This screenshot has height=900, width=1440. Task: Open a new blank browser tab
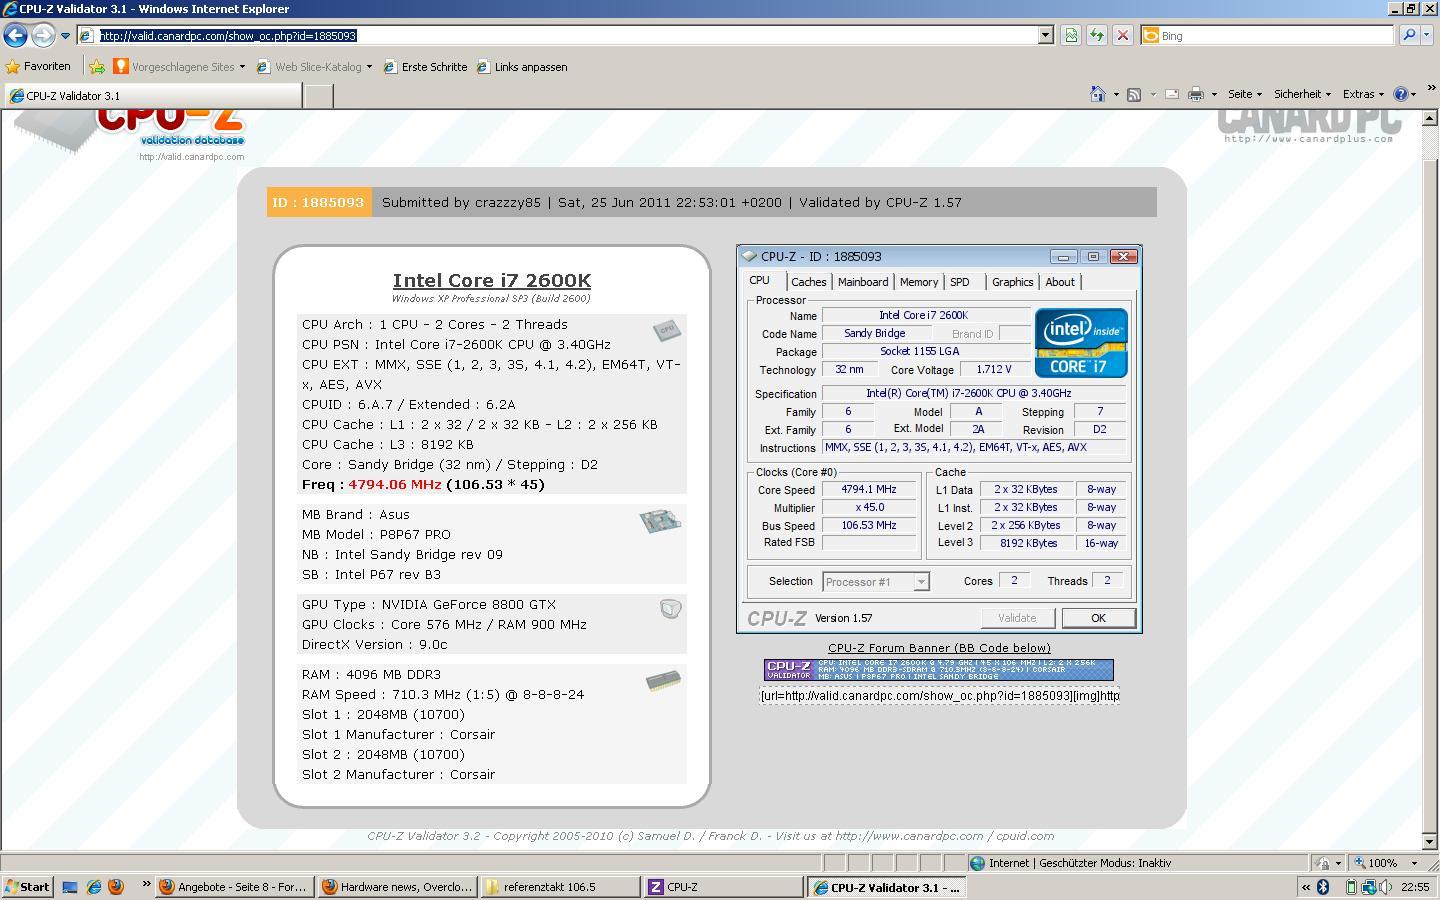coord(318,96)
